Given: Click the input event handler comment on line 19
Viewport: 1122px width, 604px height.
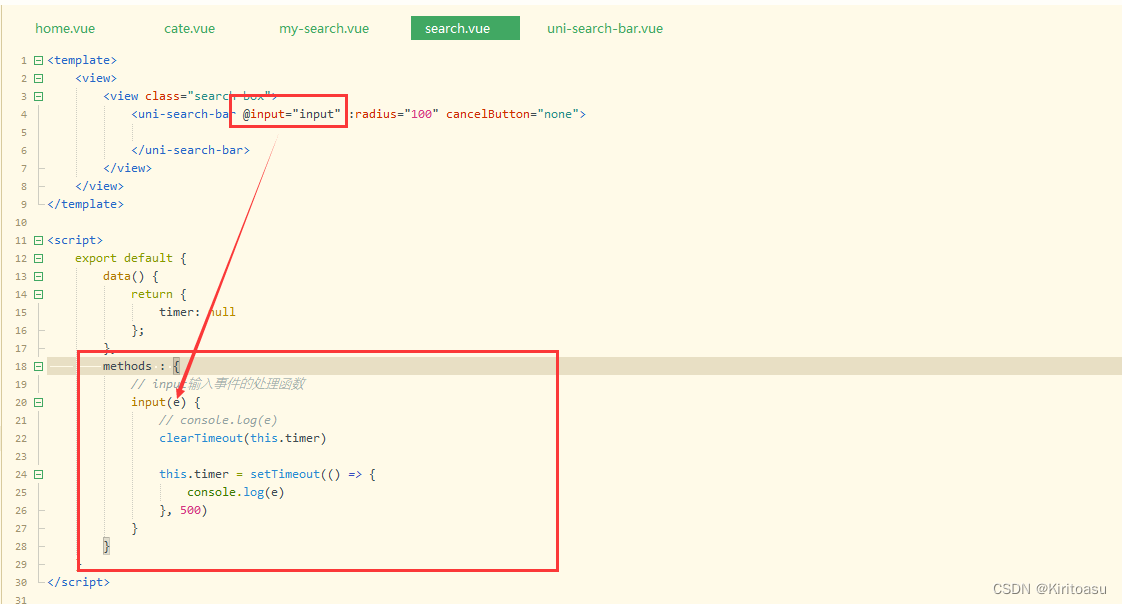Looking at the screenshot, I should coord(218,384).
